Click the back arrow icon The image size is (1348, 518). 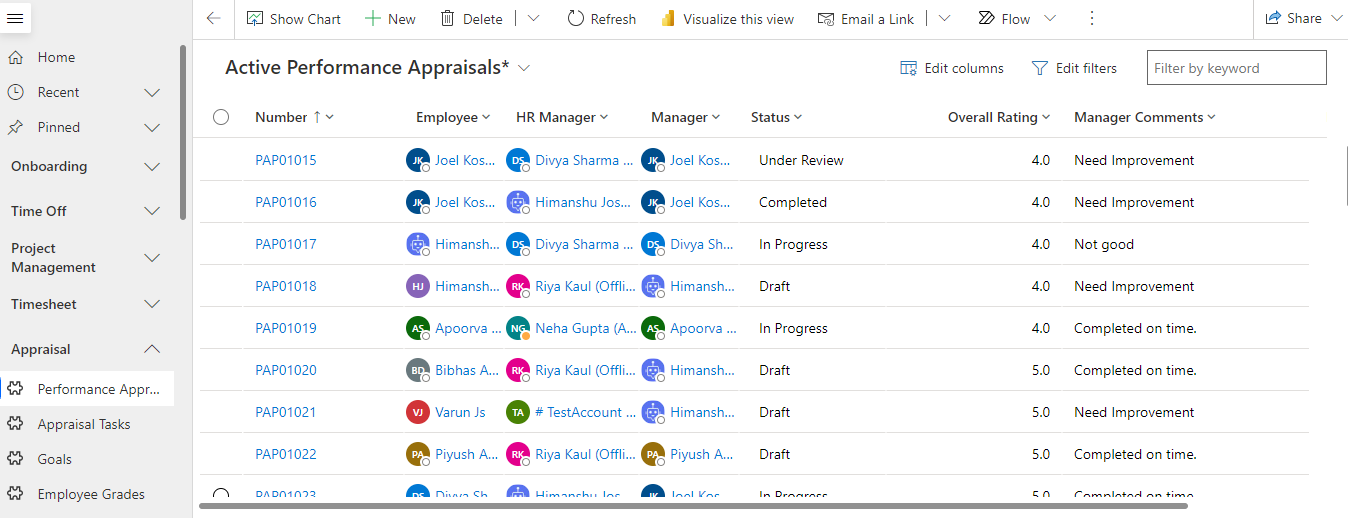[213, 18]
